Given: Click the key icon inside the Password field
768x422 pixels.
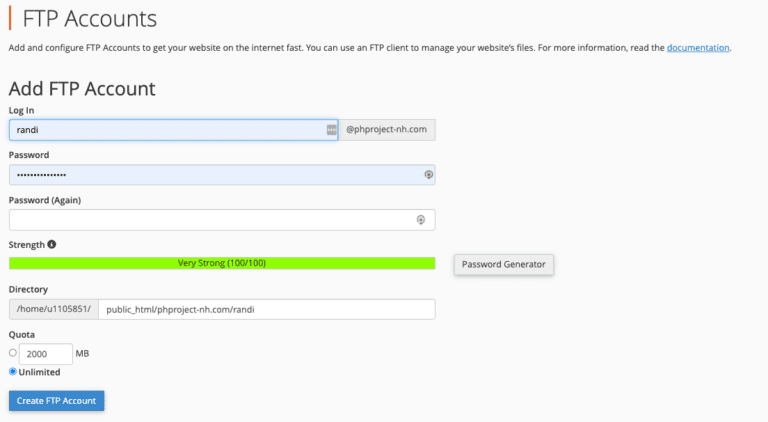Looking at the screenshot, I should pos(429,175).
